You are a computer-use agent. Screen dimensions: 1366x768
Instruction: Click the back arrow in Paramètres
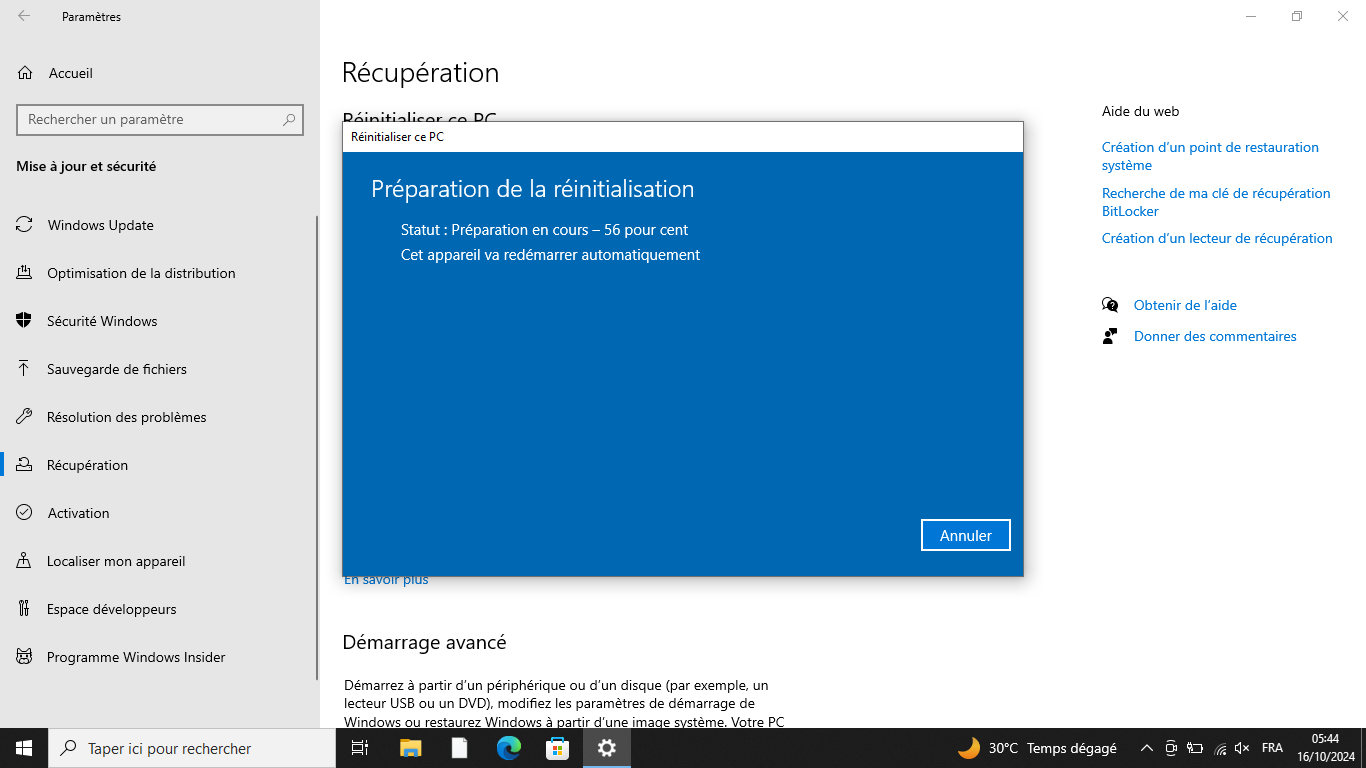point(24,16)
